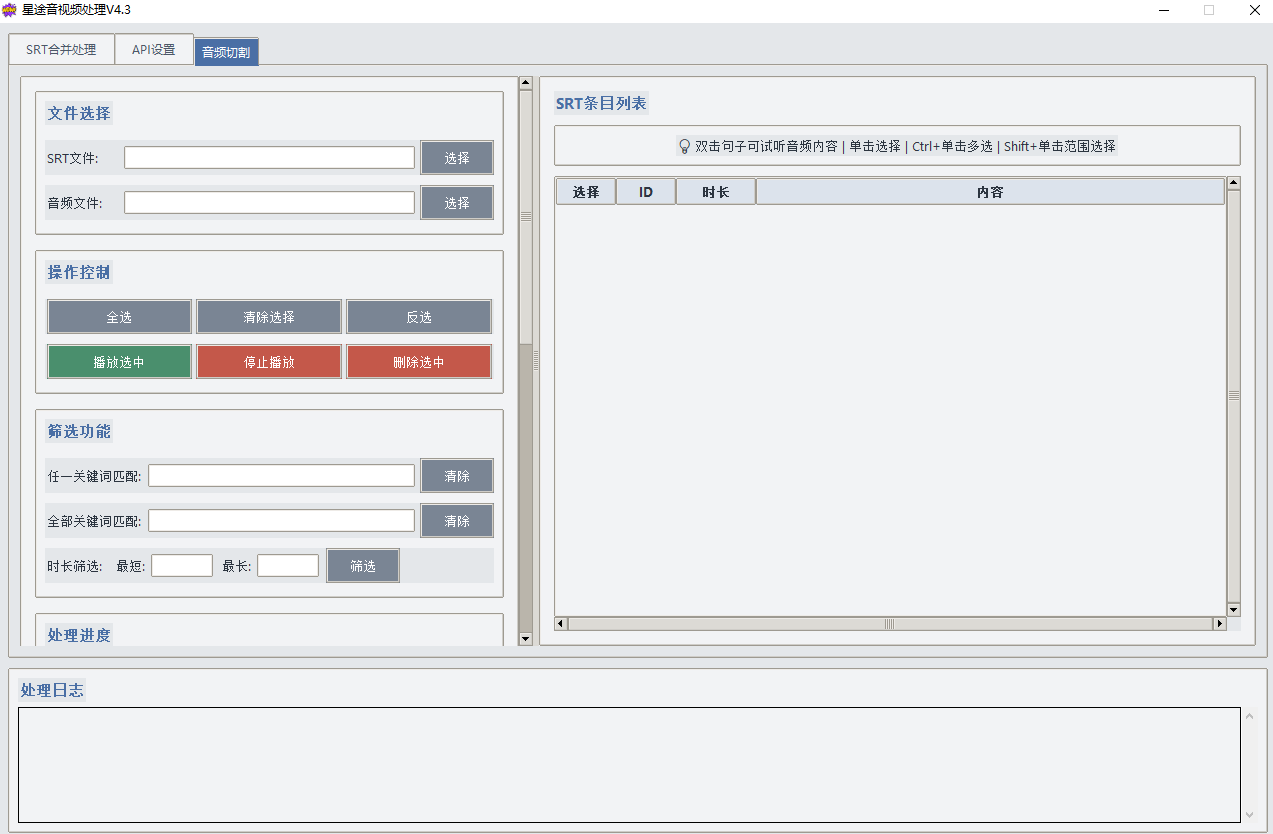Click the 最长 duration input field
1273x834 pixels.
pos(288,566)
